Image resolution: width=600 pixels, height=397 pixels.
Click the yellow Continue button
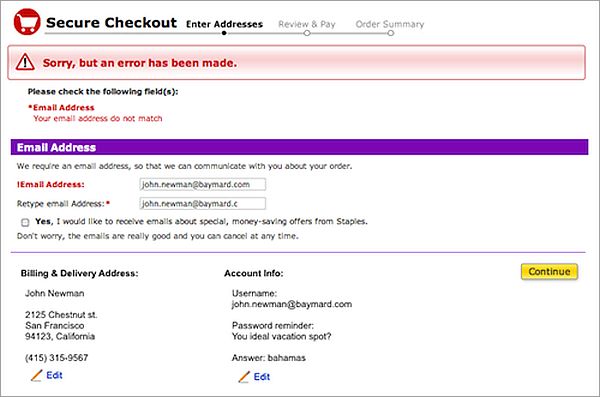click(x=549, y=271)
